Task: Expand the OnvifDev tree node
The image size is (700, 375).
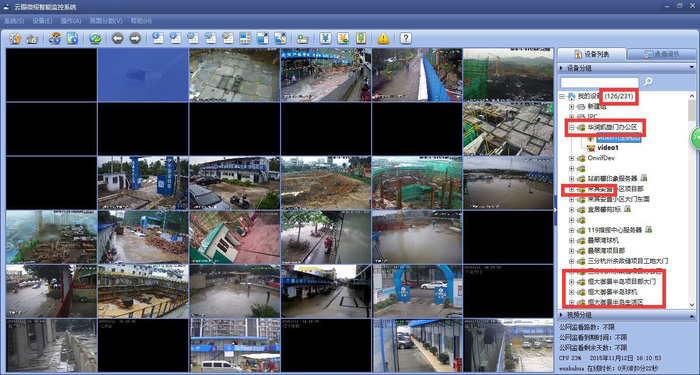Action: pos(571,158)
